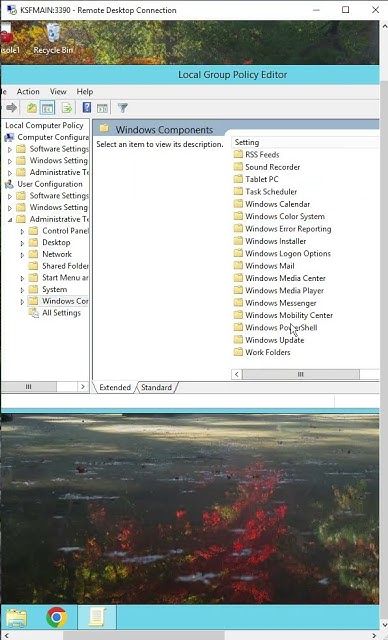388x640 pixels.
Task: Click the tree pane horizontal scrollbar thumb
Action: pyautogui.click(x=29, y=386)
